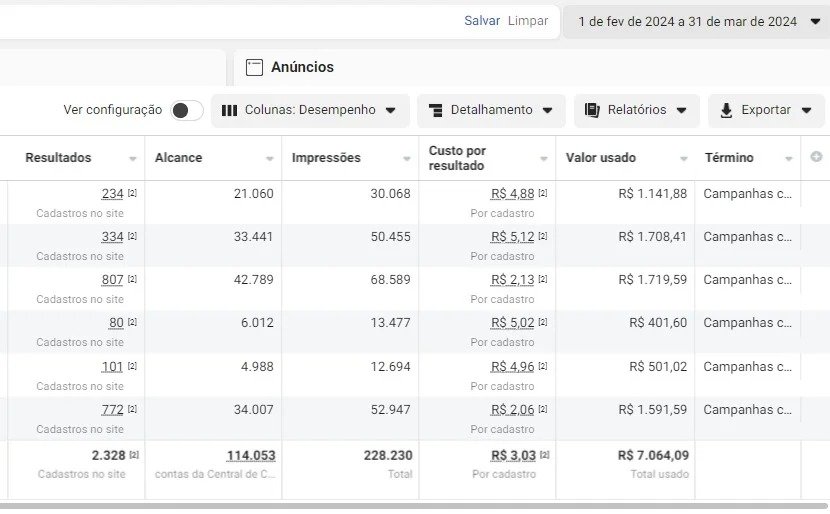Click the Salvar link
This screenshot has width=830, height=514.
482,21
